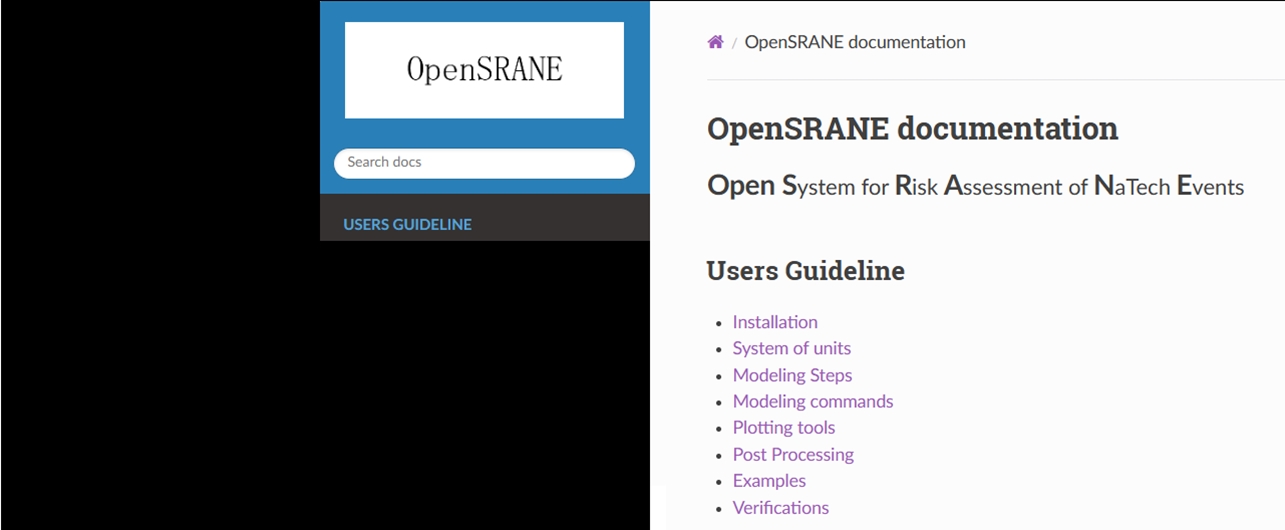Open the Post Processing link
This screenshot has width=1285, height=530.
pos(792,454)
